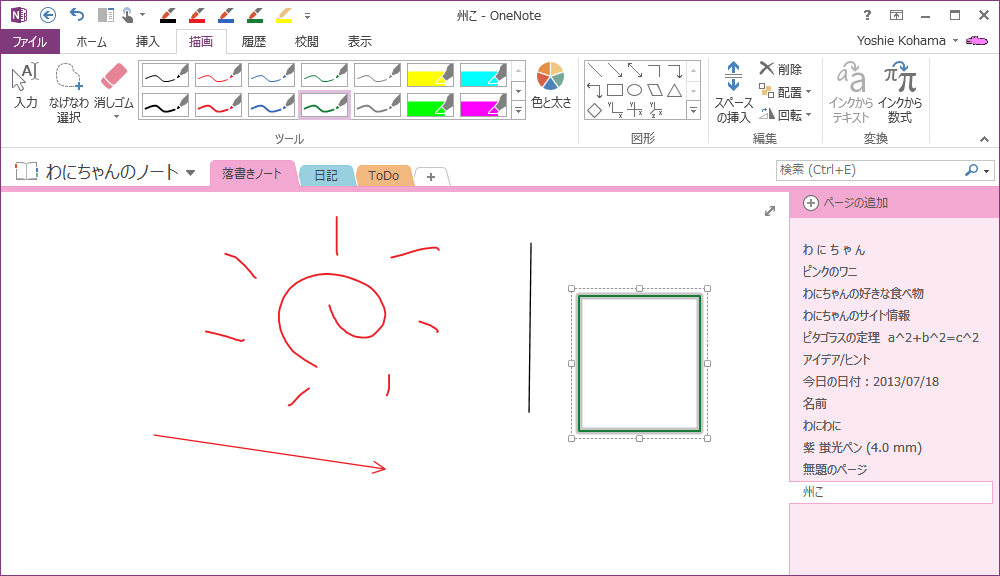Open touch/mouse mode dropdown arrow
1000x576 pixels.
(142, 15)
